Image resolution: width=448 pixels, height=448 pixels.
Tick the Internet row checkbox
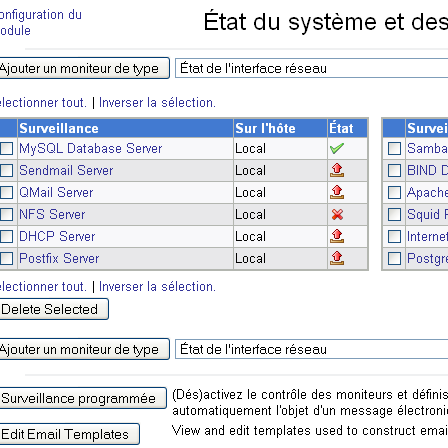[394, 236]
